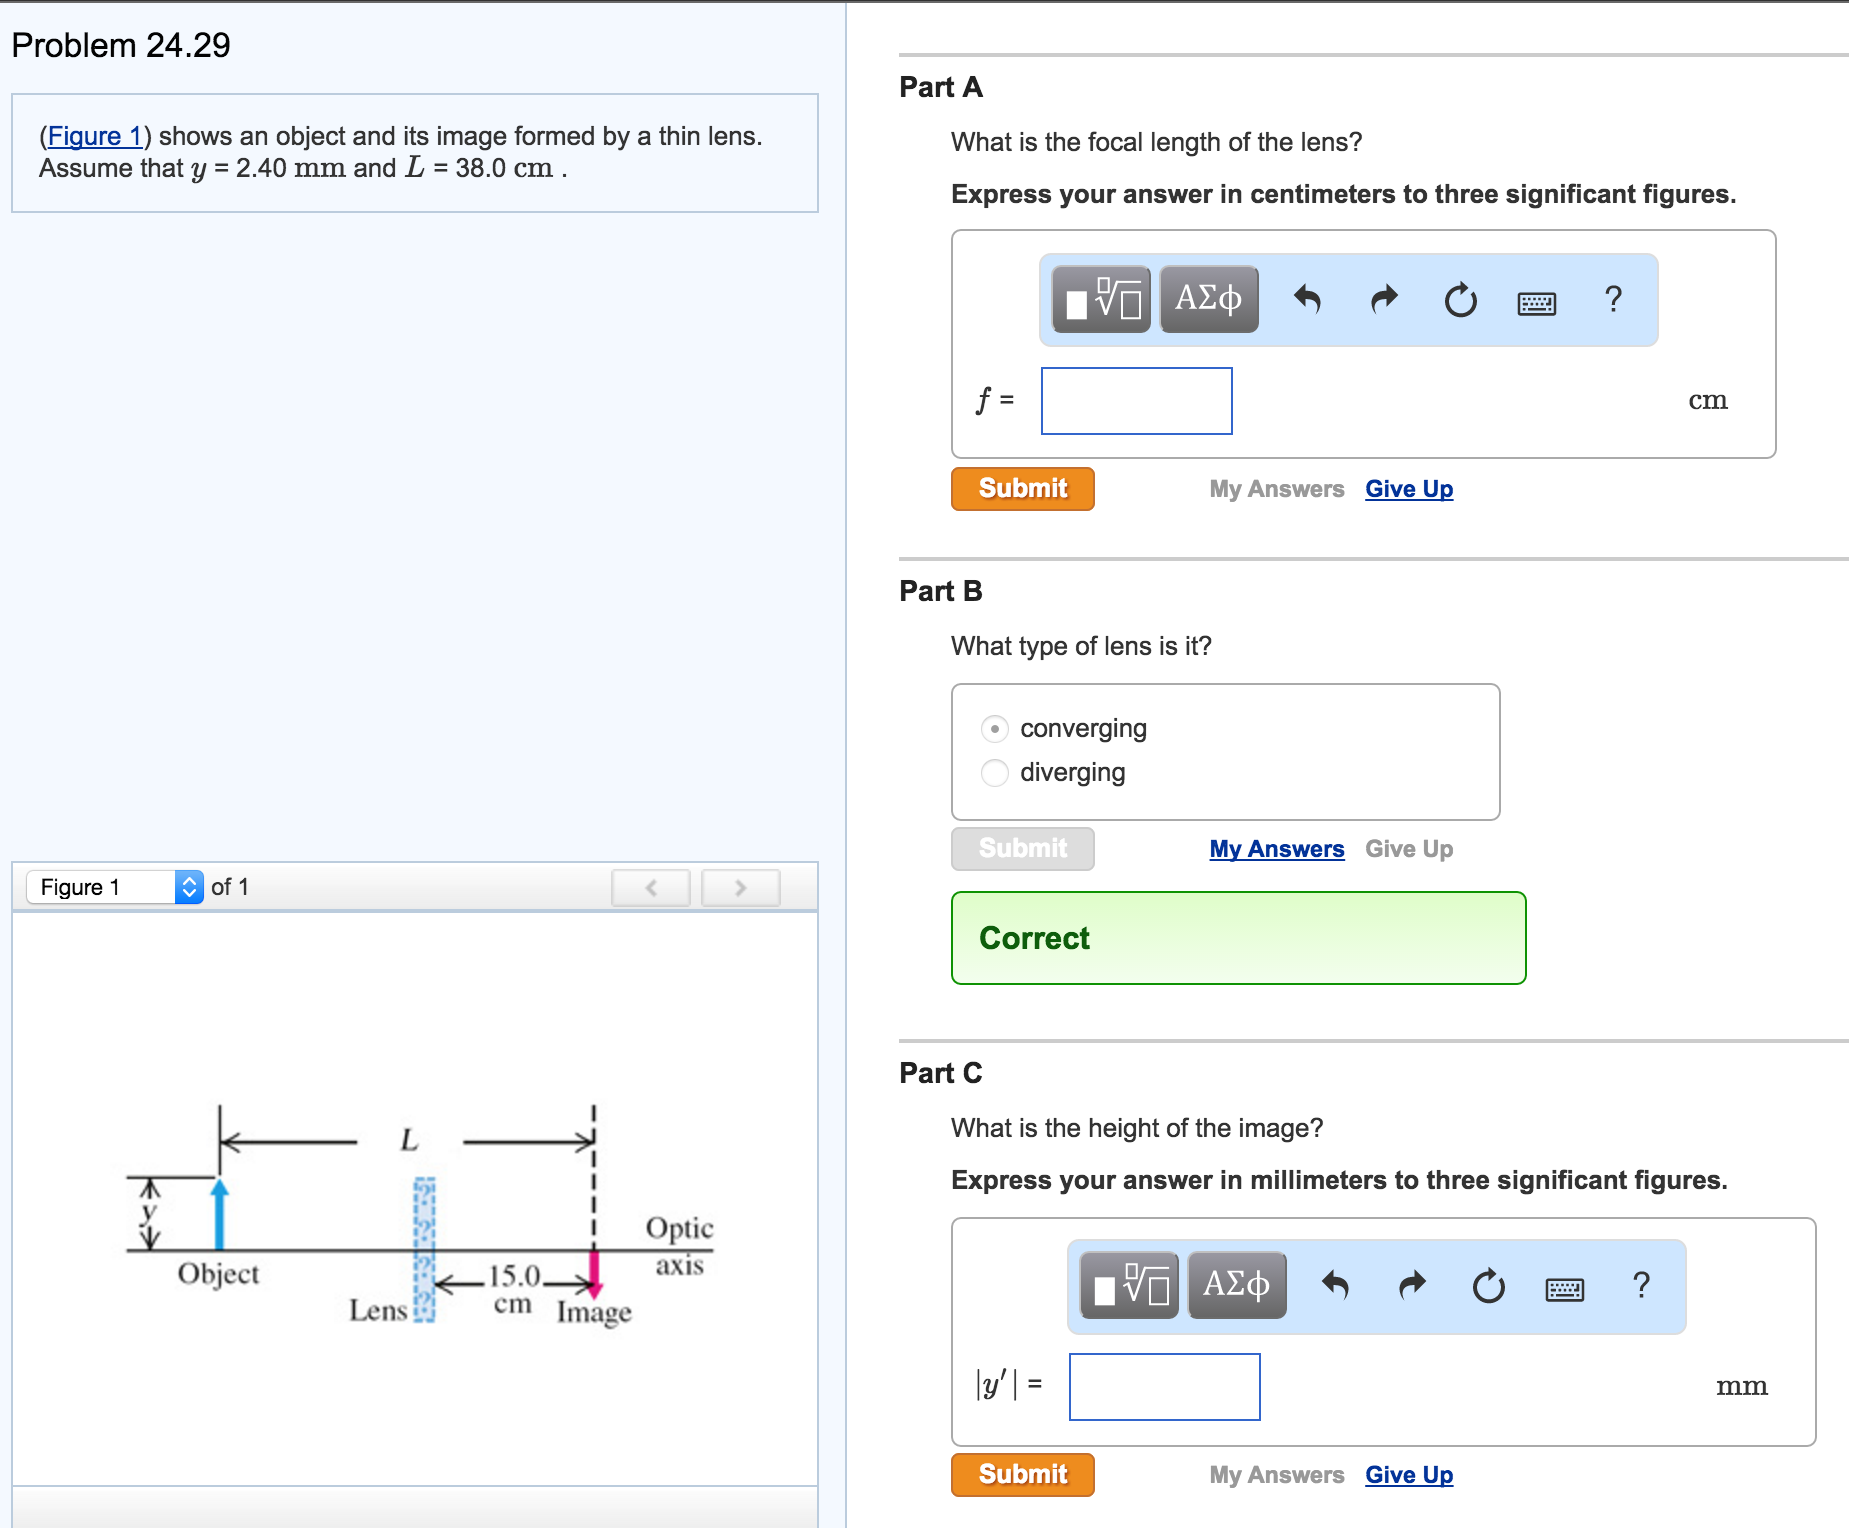Go to the previous figure with the left arrow
The image size is (1849, 1528).
point(651,887)
